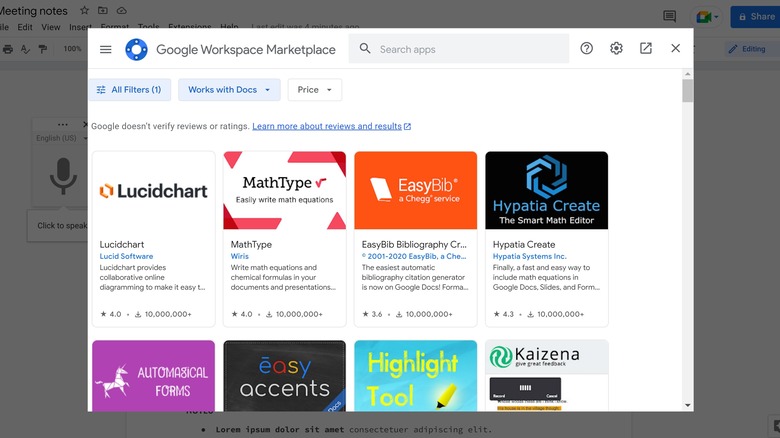Viewport: 780px width, 438px height.
Task: Click the Google Workspace Marketplace logo
Action: (x=136, y=49)
